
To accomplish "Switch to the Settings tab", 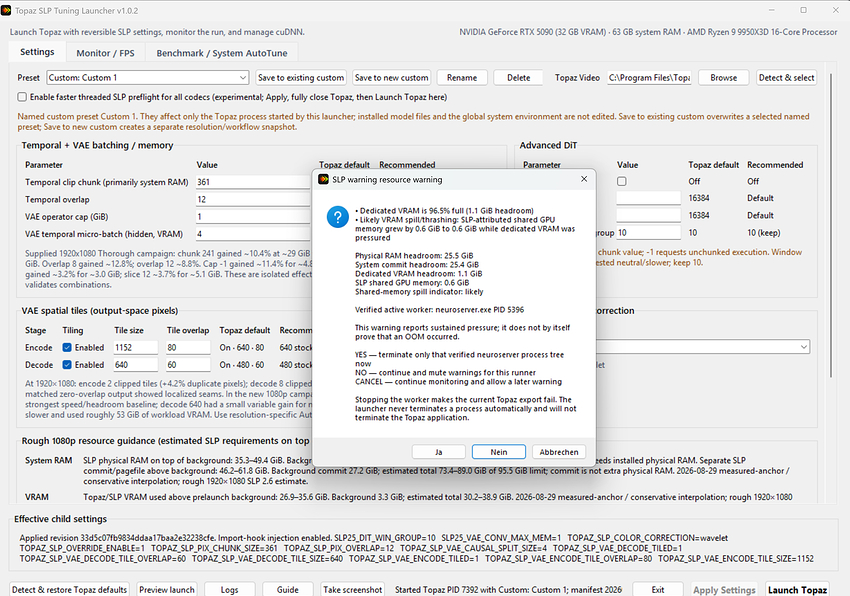I will pyautogui.click(x=37, y=52).
